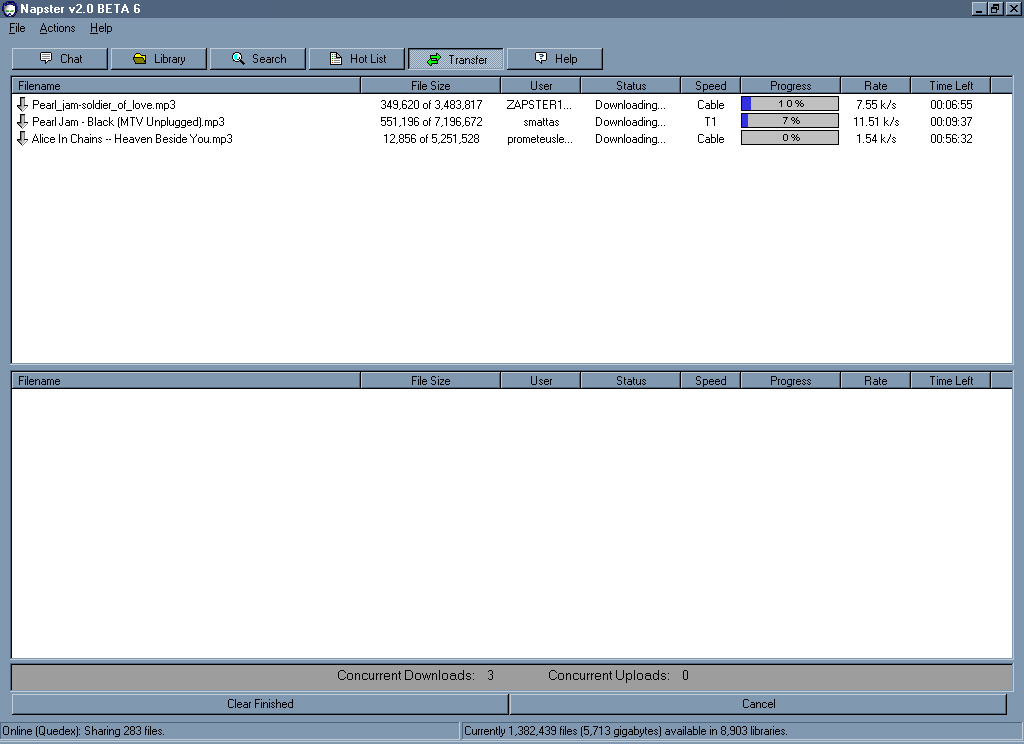Click the Concurrent Downloads: 3 label
This screenshot has width=1024, height=744.
pyautogui.click(x=415, y=675)
